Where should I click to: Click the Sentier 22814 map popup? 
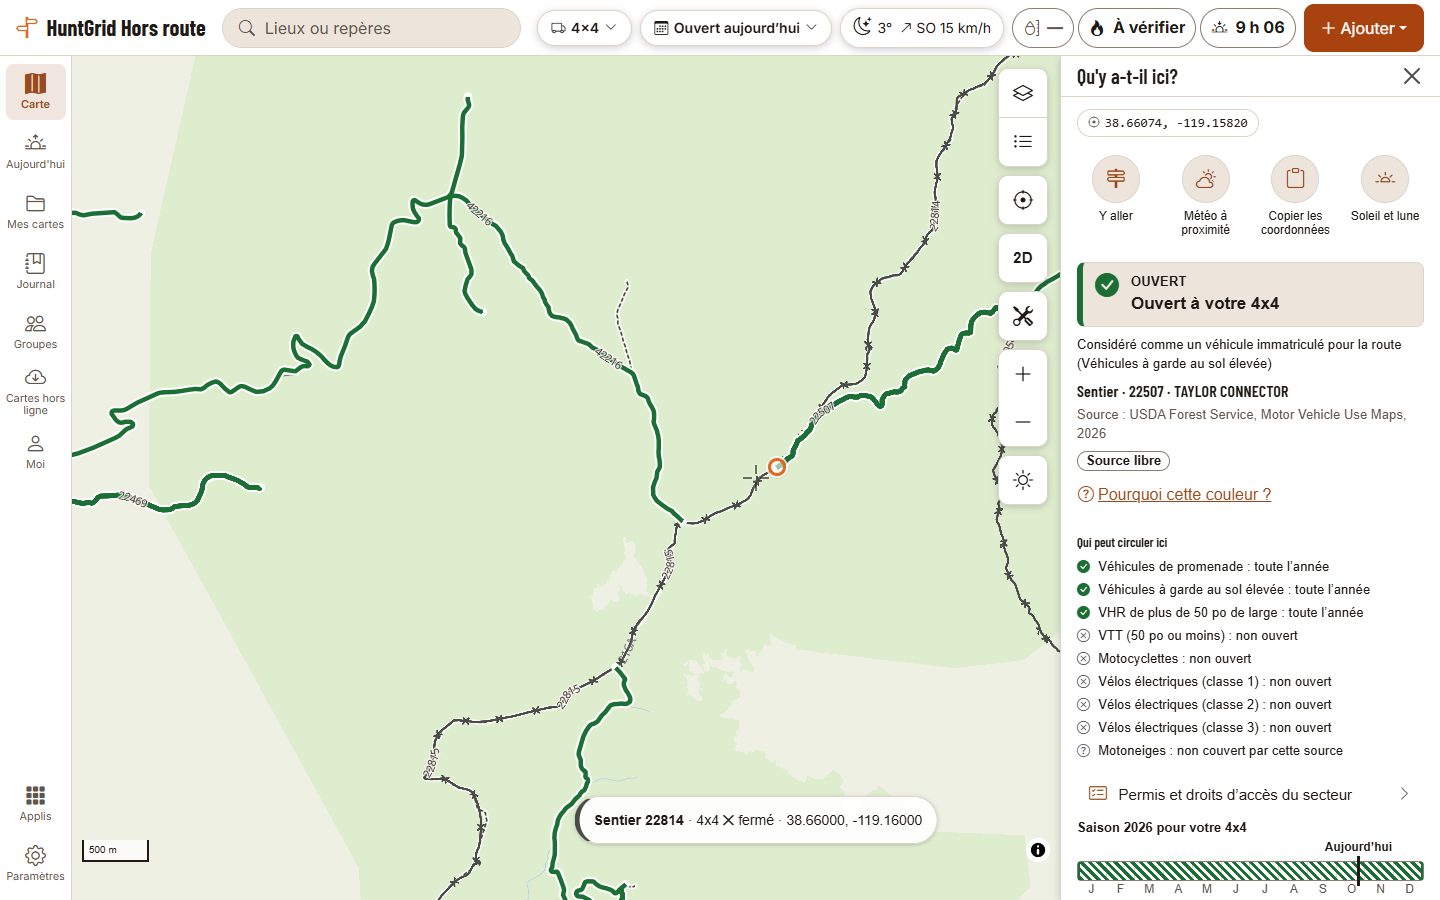[x=757, y=820]
